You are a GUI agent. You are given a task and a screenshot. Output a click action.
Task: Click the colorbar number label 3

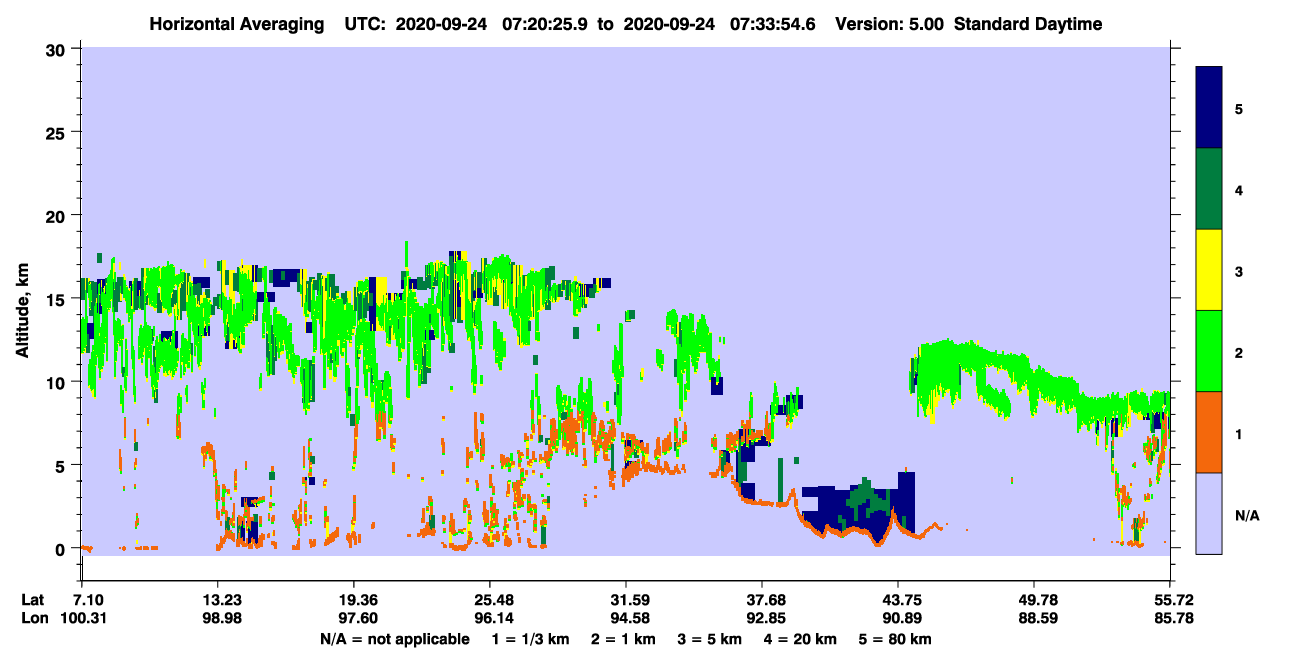(1239, 271)
